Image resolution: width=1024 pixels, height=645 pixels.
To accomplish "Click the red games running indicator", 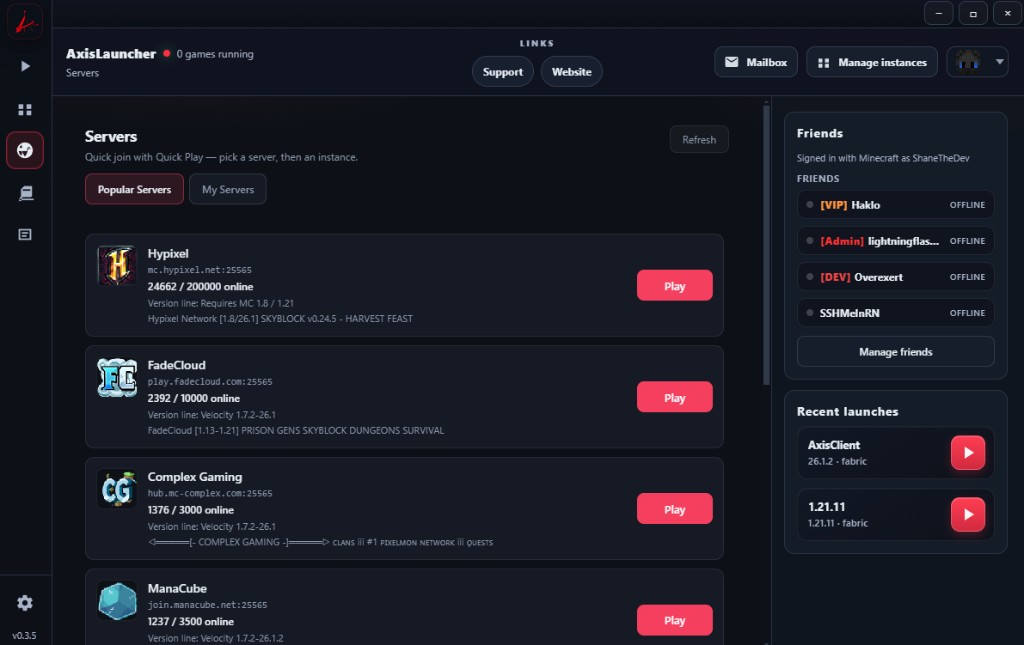I will pyautogui.click(x=167, y=54).
